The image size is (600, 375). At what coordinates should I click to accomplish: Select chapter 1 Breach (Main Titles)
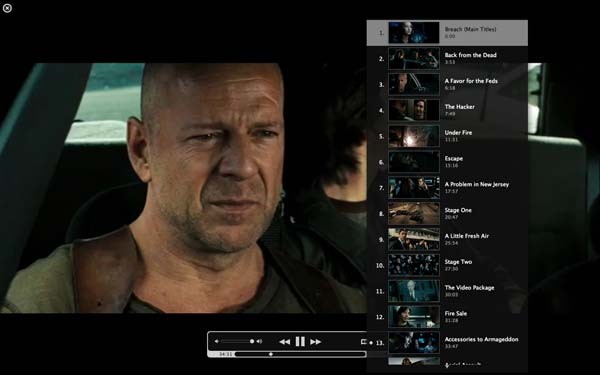coord(447,33)
